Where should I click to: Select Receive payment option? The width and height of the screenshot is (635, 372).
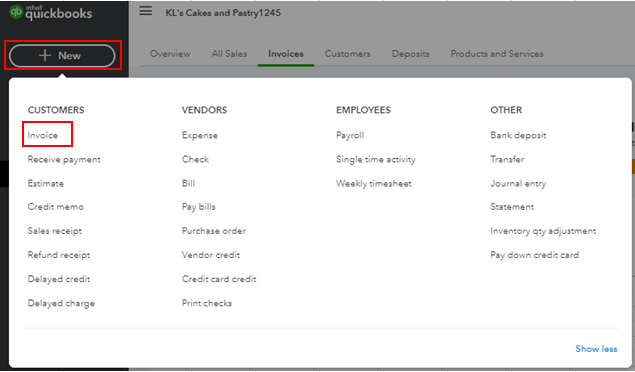[64, 159]
